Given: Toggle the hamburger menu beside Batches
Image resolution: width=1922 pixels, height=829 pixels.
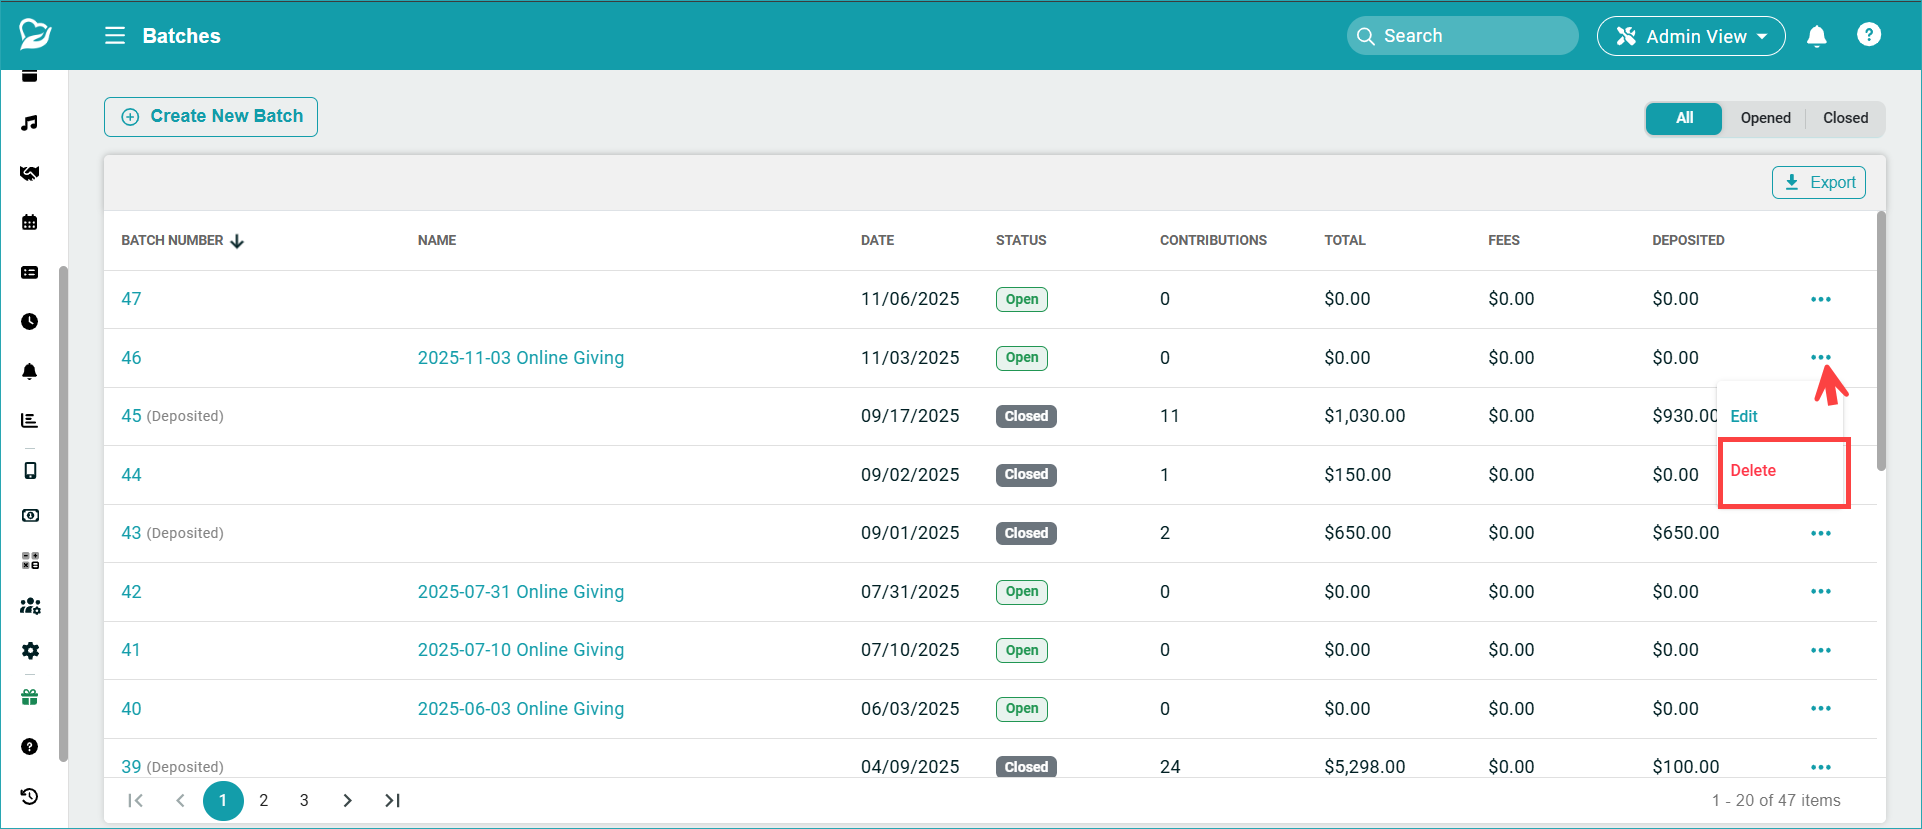Looking at the screenshot, I should [115, 36].
